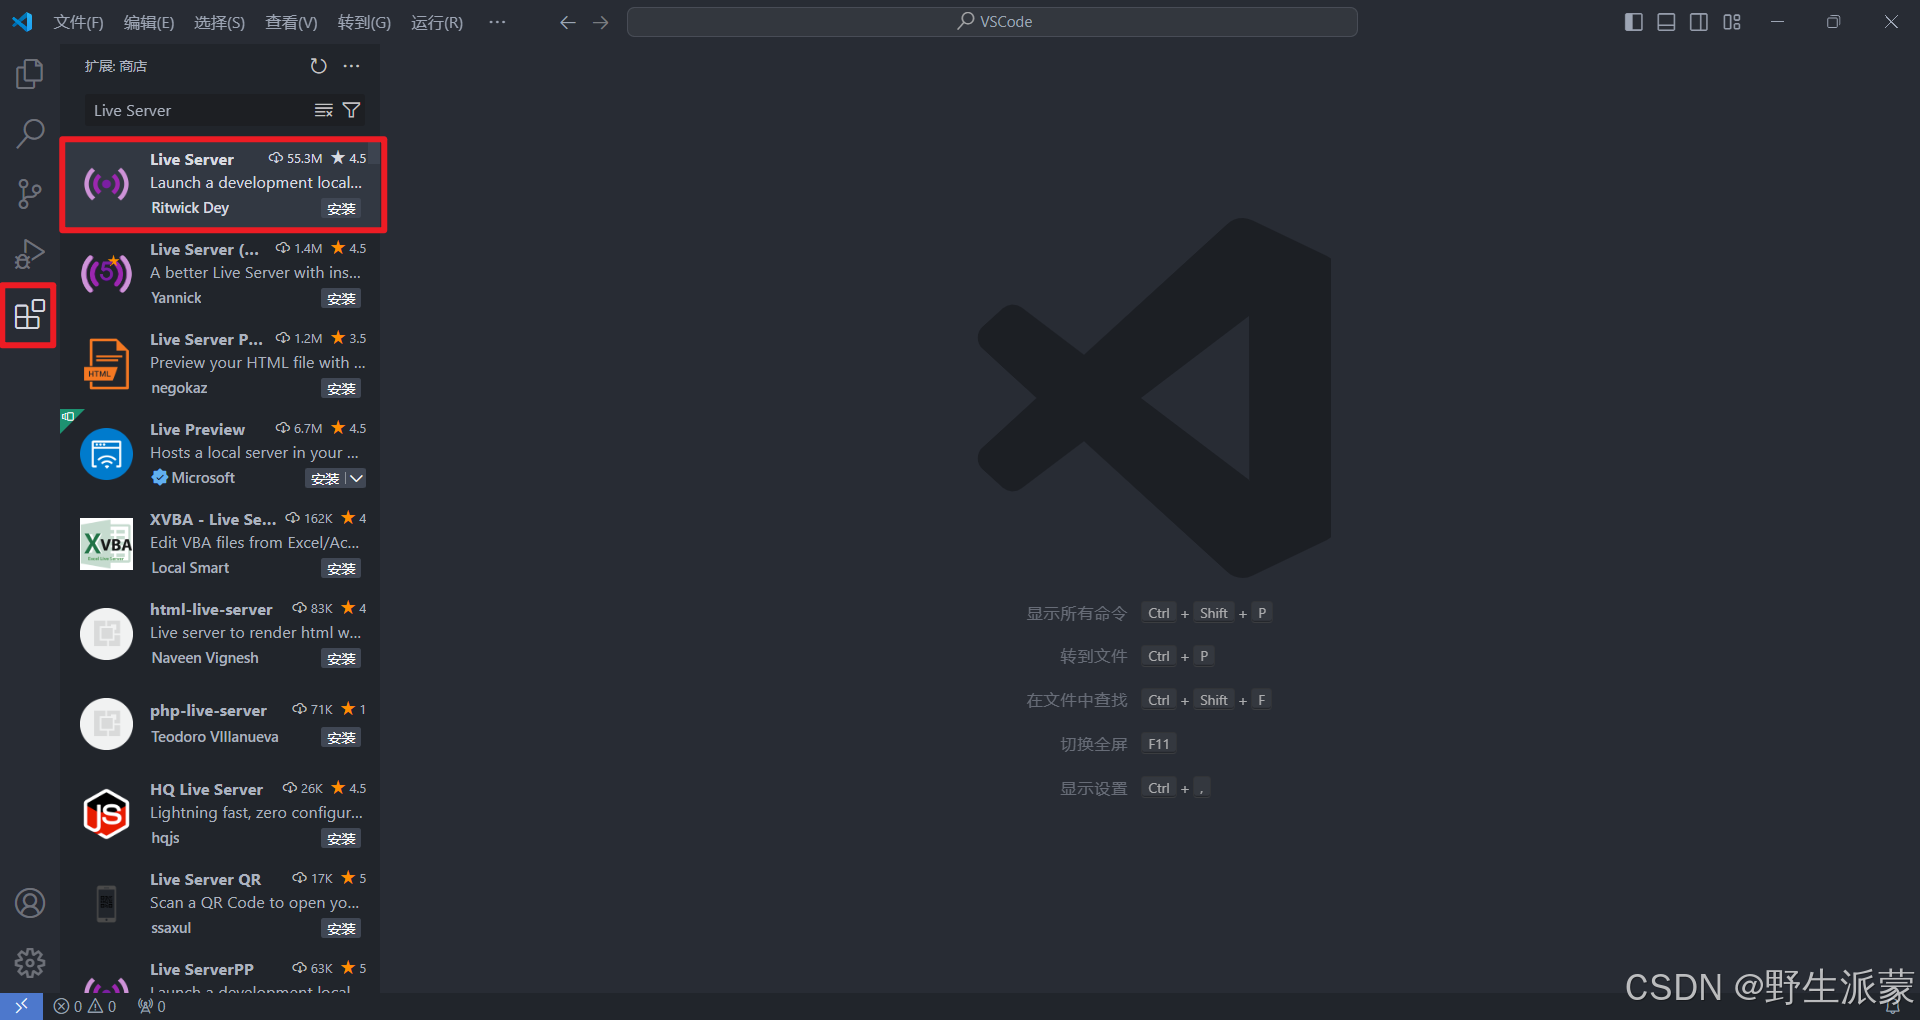
Task: Open the Source Control view
Action: (30, 194)
